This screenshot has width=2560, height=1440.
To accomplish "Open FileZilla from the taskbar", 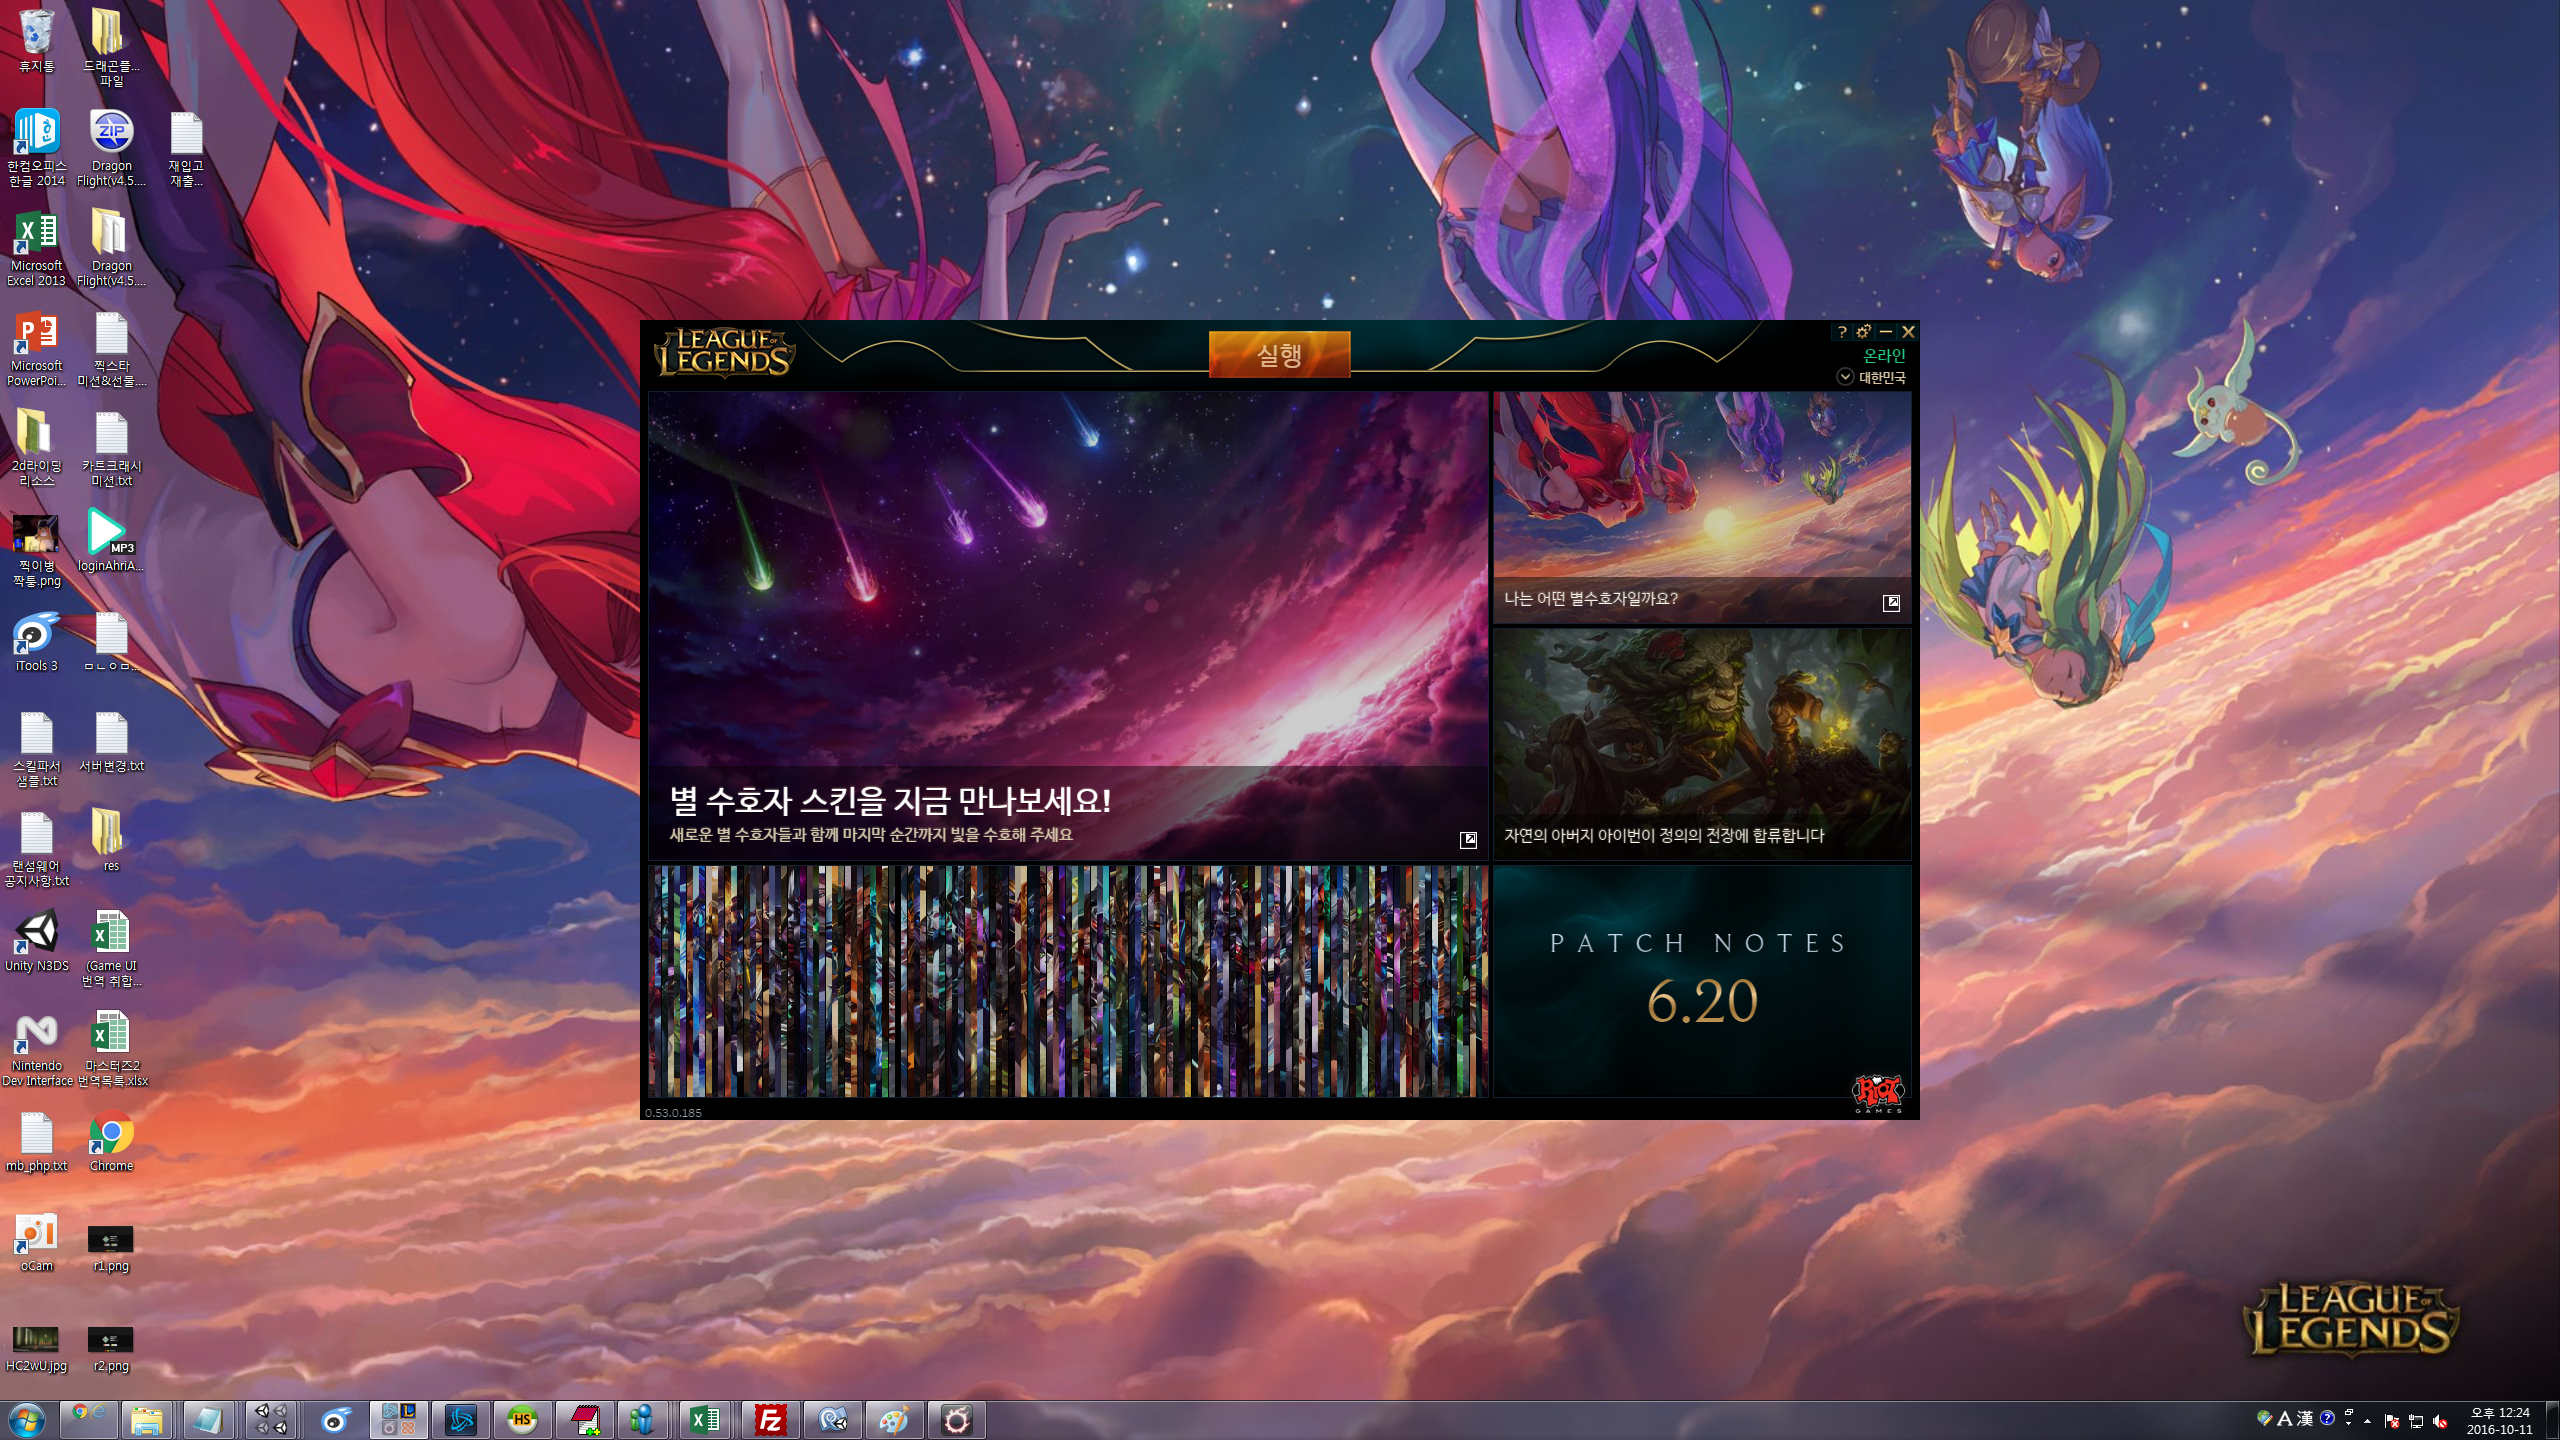I will click(771, 1420).
